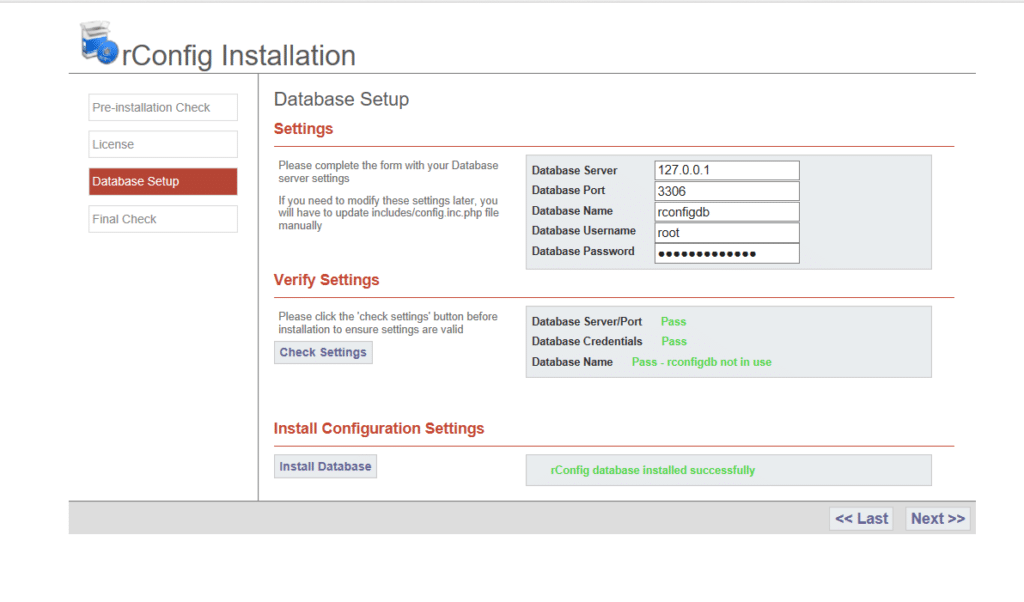1024x602 pixels.
Task: Click 'Pass - rconfigdb not in use' text
Action: pyautogui.click(x=701, y=362)
